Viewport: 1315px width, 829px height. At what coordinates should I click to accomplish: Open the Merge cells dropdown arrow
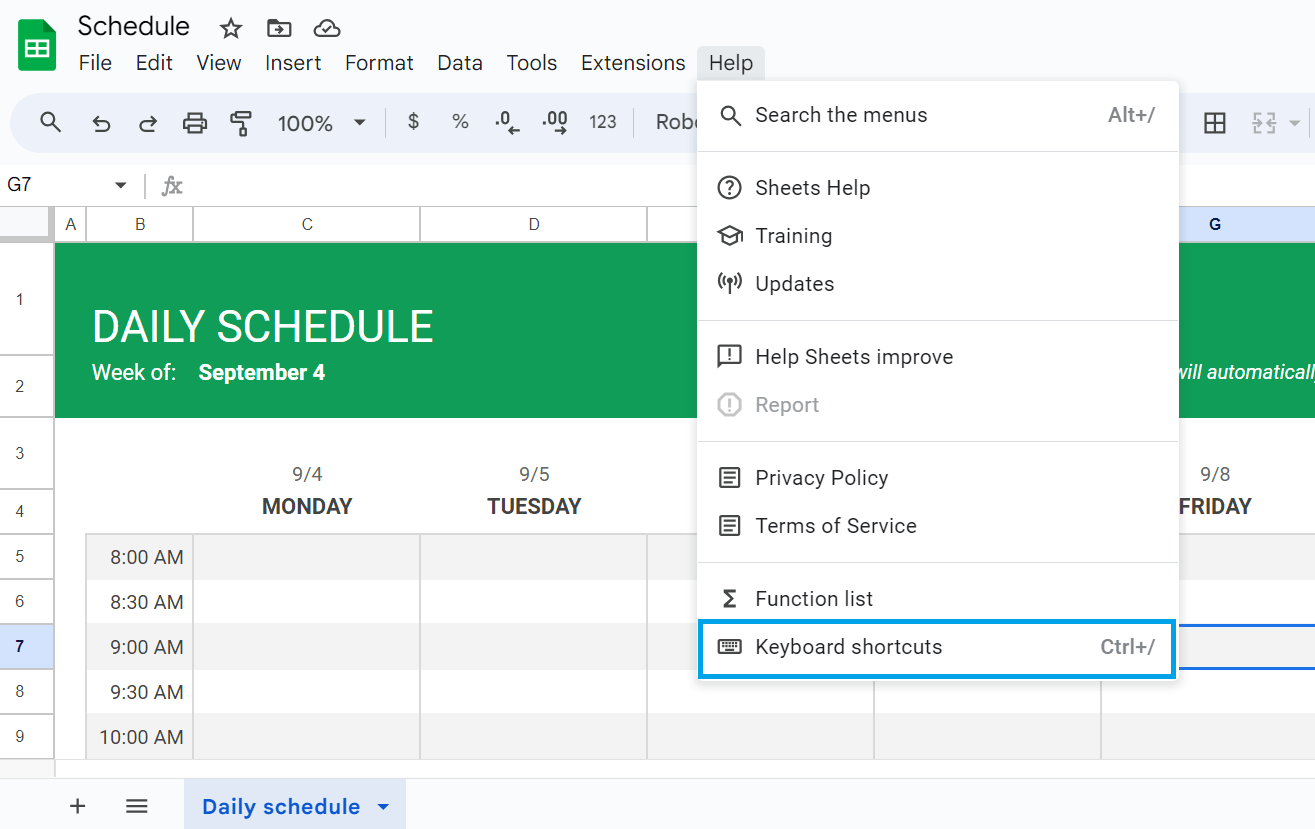(x=1295, y=123)
